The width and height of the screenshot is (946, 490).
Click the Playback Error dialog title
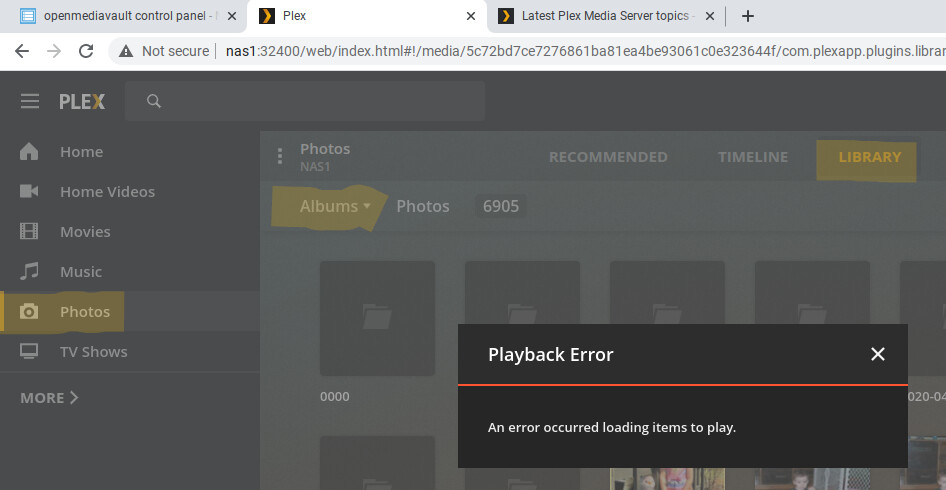pyautogui.click(x=550, y=354)
